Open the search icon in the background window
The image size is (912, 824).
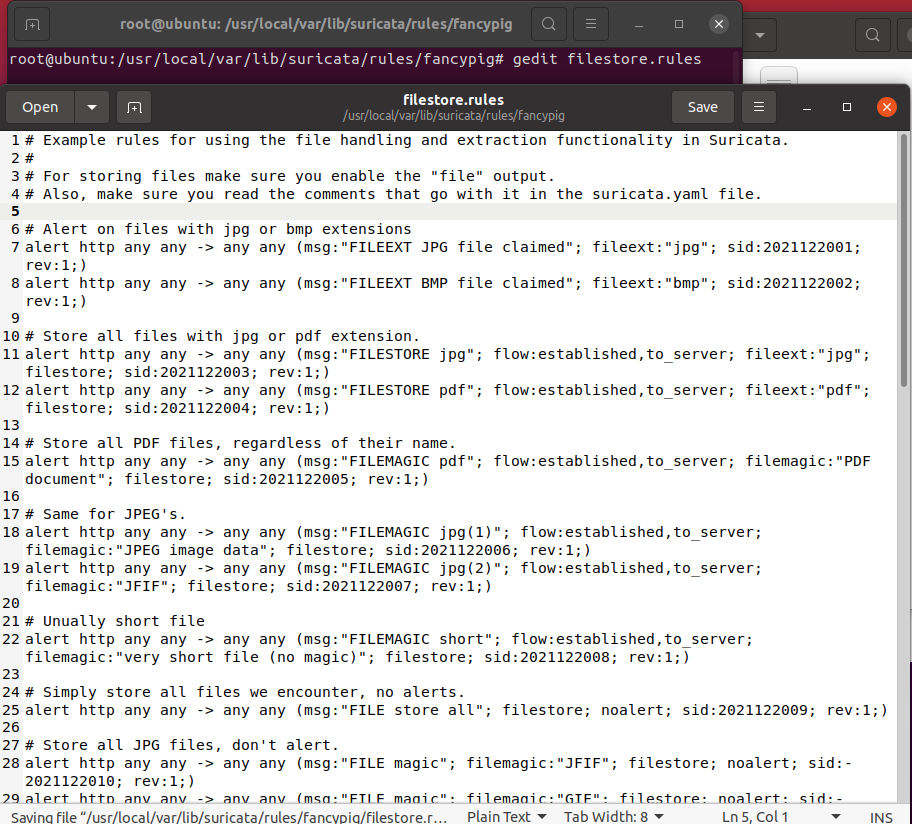tap(872, 35)
